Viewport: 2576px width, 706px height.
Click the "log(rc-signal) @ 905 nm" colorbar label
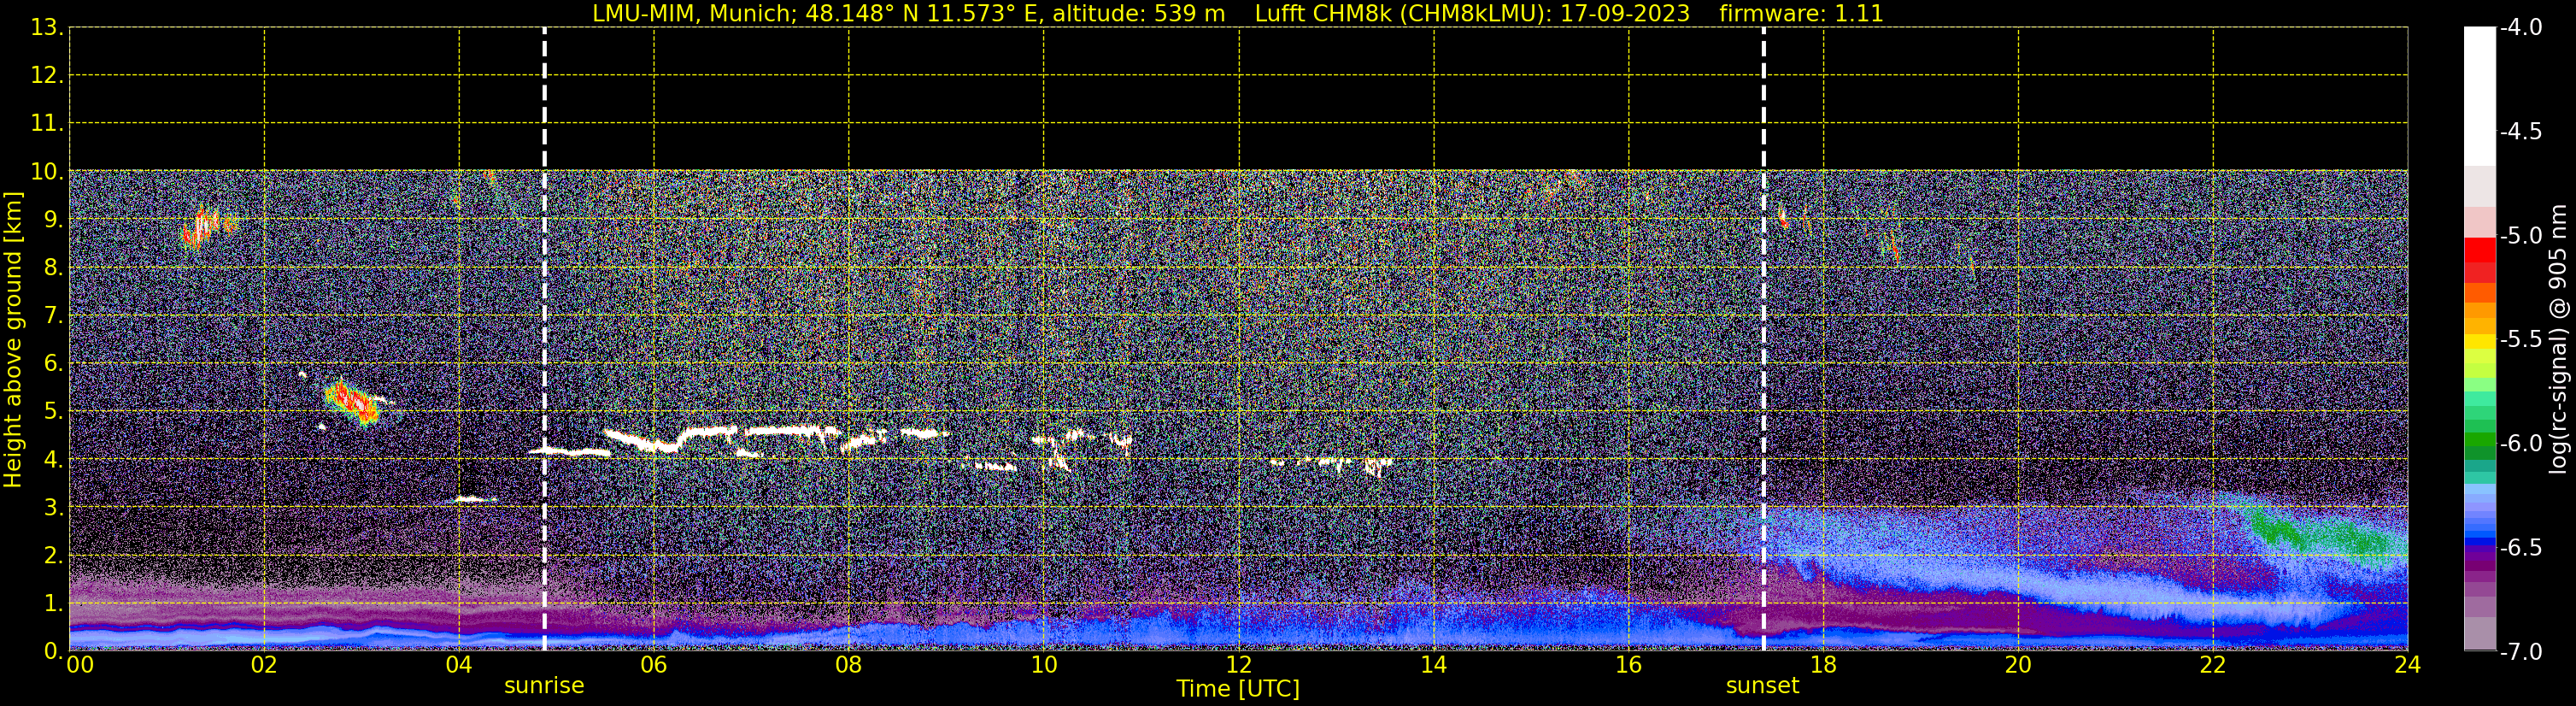pos(2558,339)
